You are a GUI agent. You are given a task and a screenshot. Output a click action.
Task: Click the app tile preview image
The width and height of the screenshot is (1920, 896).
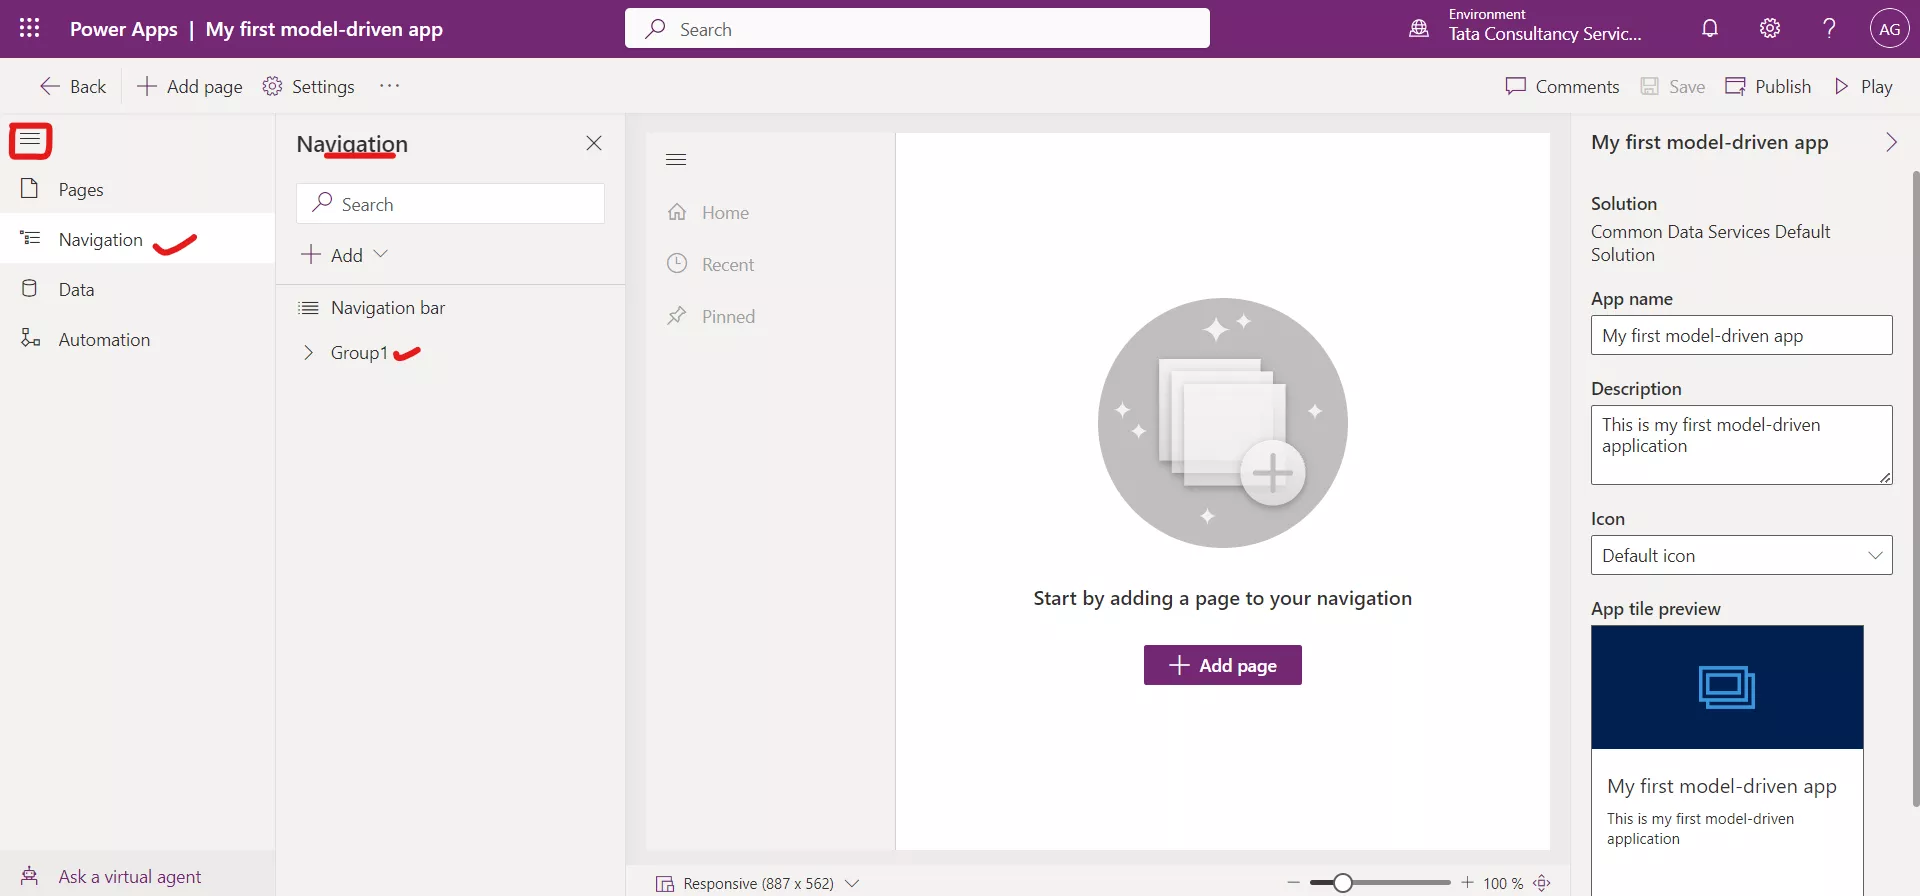point(1727,687)
